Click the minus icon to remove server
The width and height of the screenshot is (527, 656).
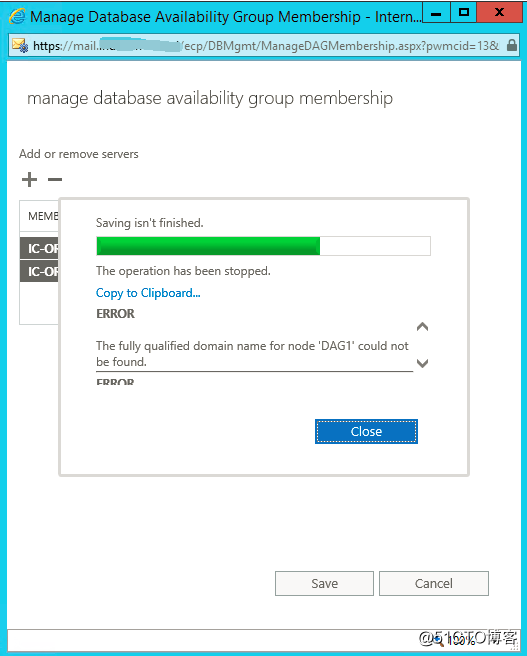click(55, 180)
